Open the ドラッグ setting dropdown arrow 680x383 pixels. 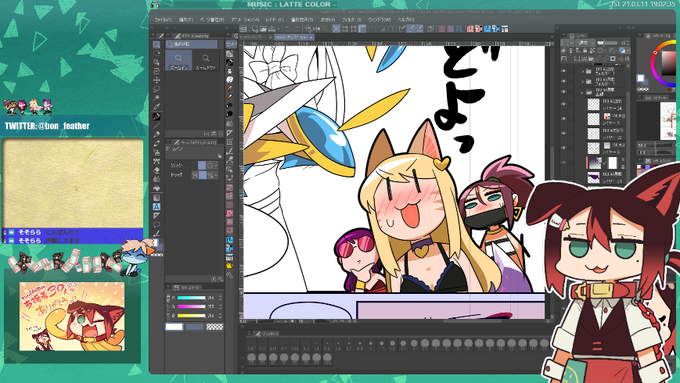[216, 175]
